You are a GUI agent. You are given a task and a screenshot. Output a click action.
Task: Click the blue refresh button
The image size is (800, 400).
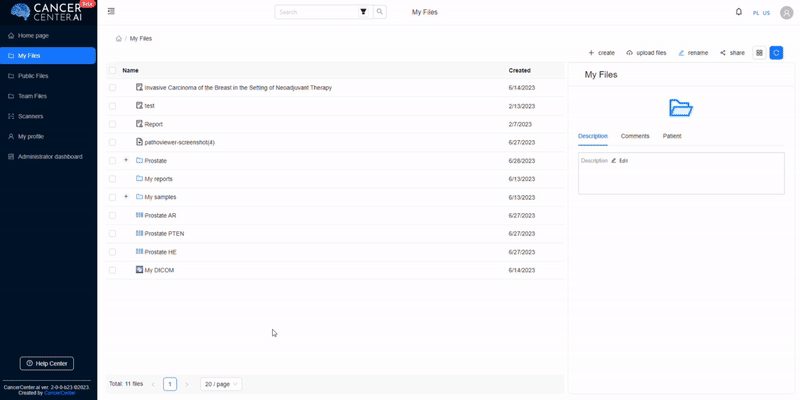[x=776, y=53]
